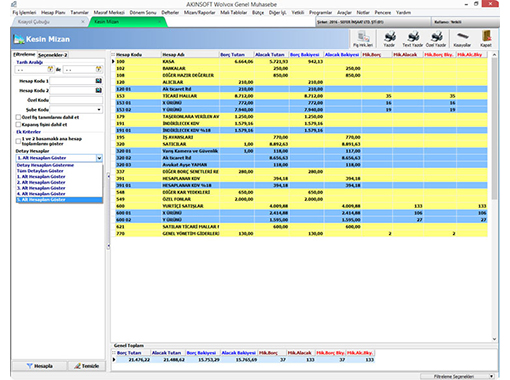
Task: Click the grid scrollbar down arrow
Action: (x=494, y=339)
